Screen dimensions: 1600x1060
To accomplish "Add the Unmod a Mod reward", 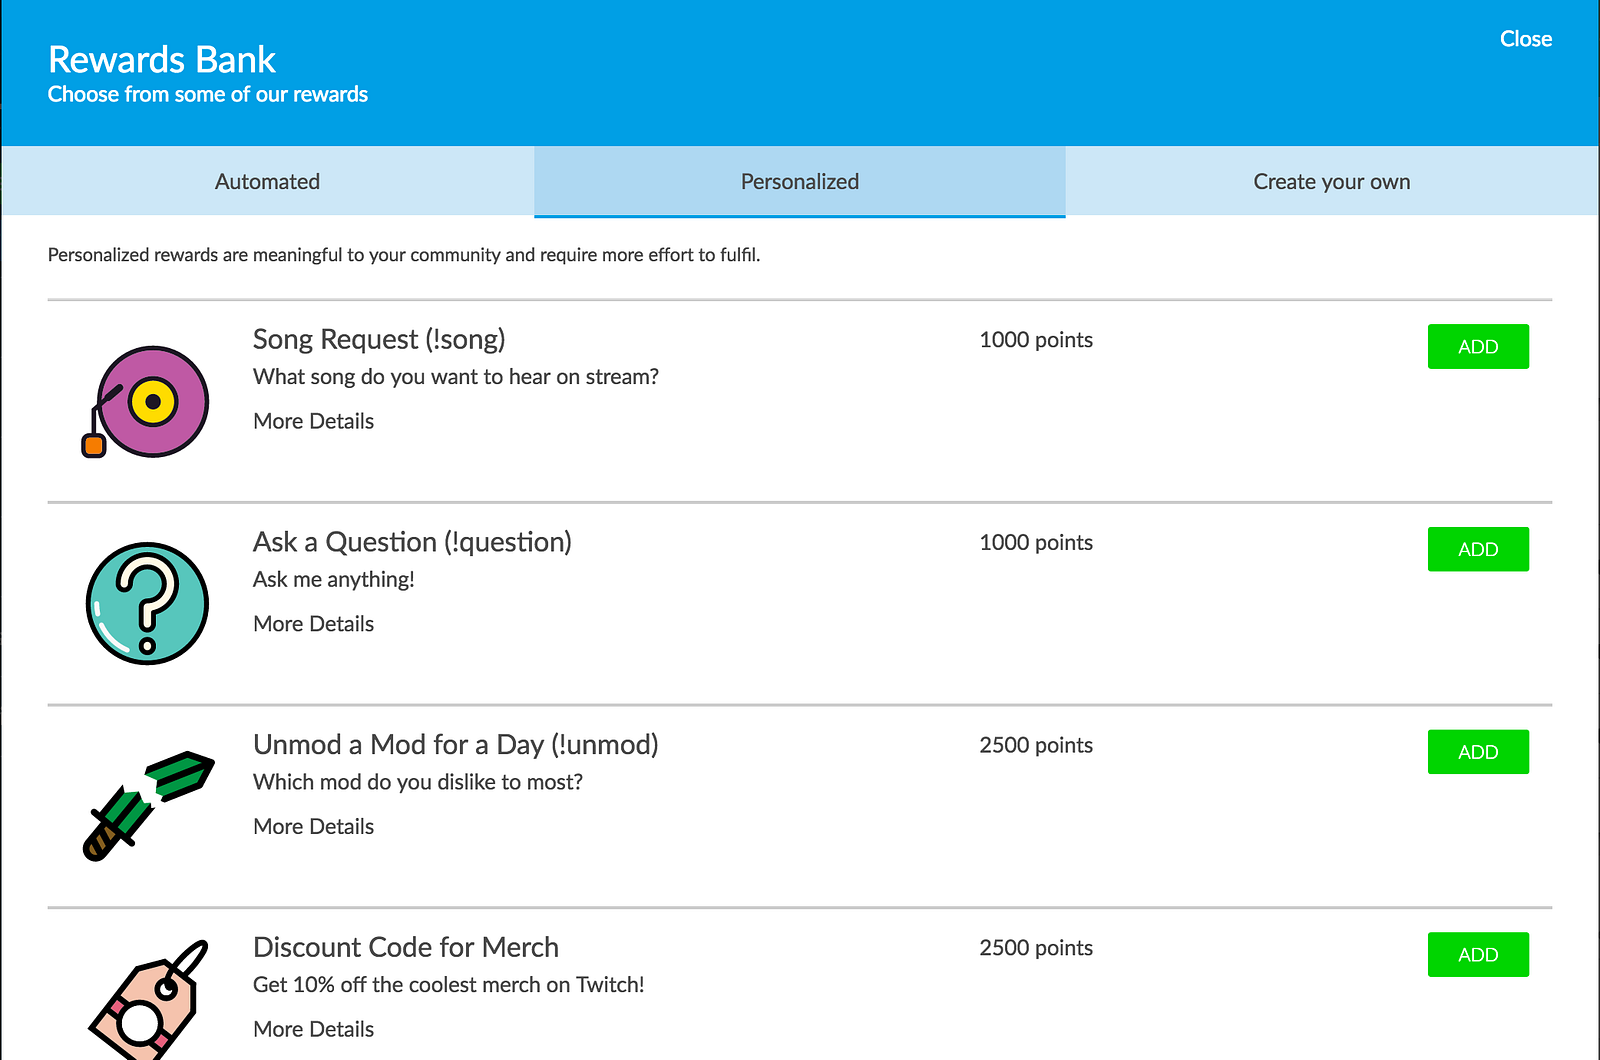I will click(1477, 752).
